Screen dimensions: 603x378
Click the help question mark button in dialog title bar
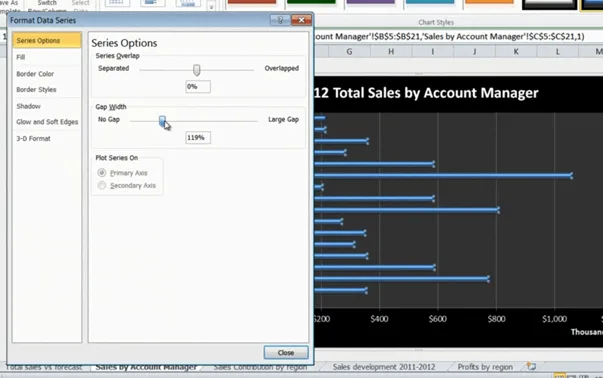280,20
